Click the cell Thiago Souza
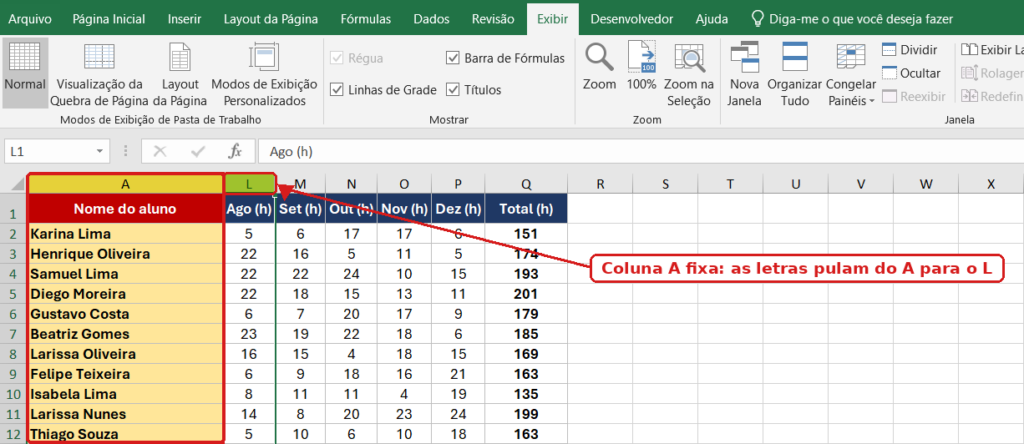The height and width of the screenshot is (444, 1024). pyautogui.click(x=125, y=434)
